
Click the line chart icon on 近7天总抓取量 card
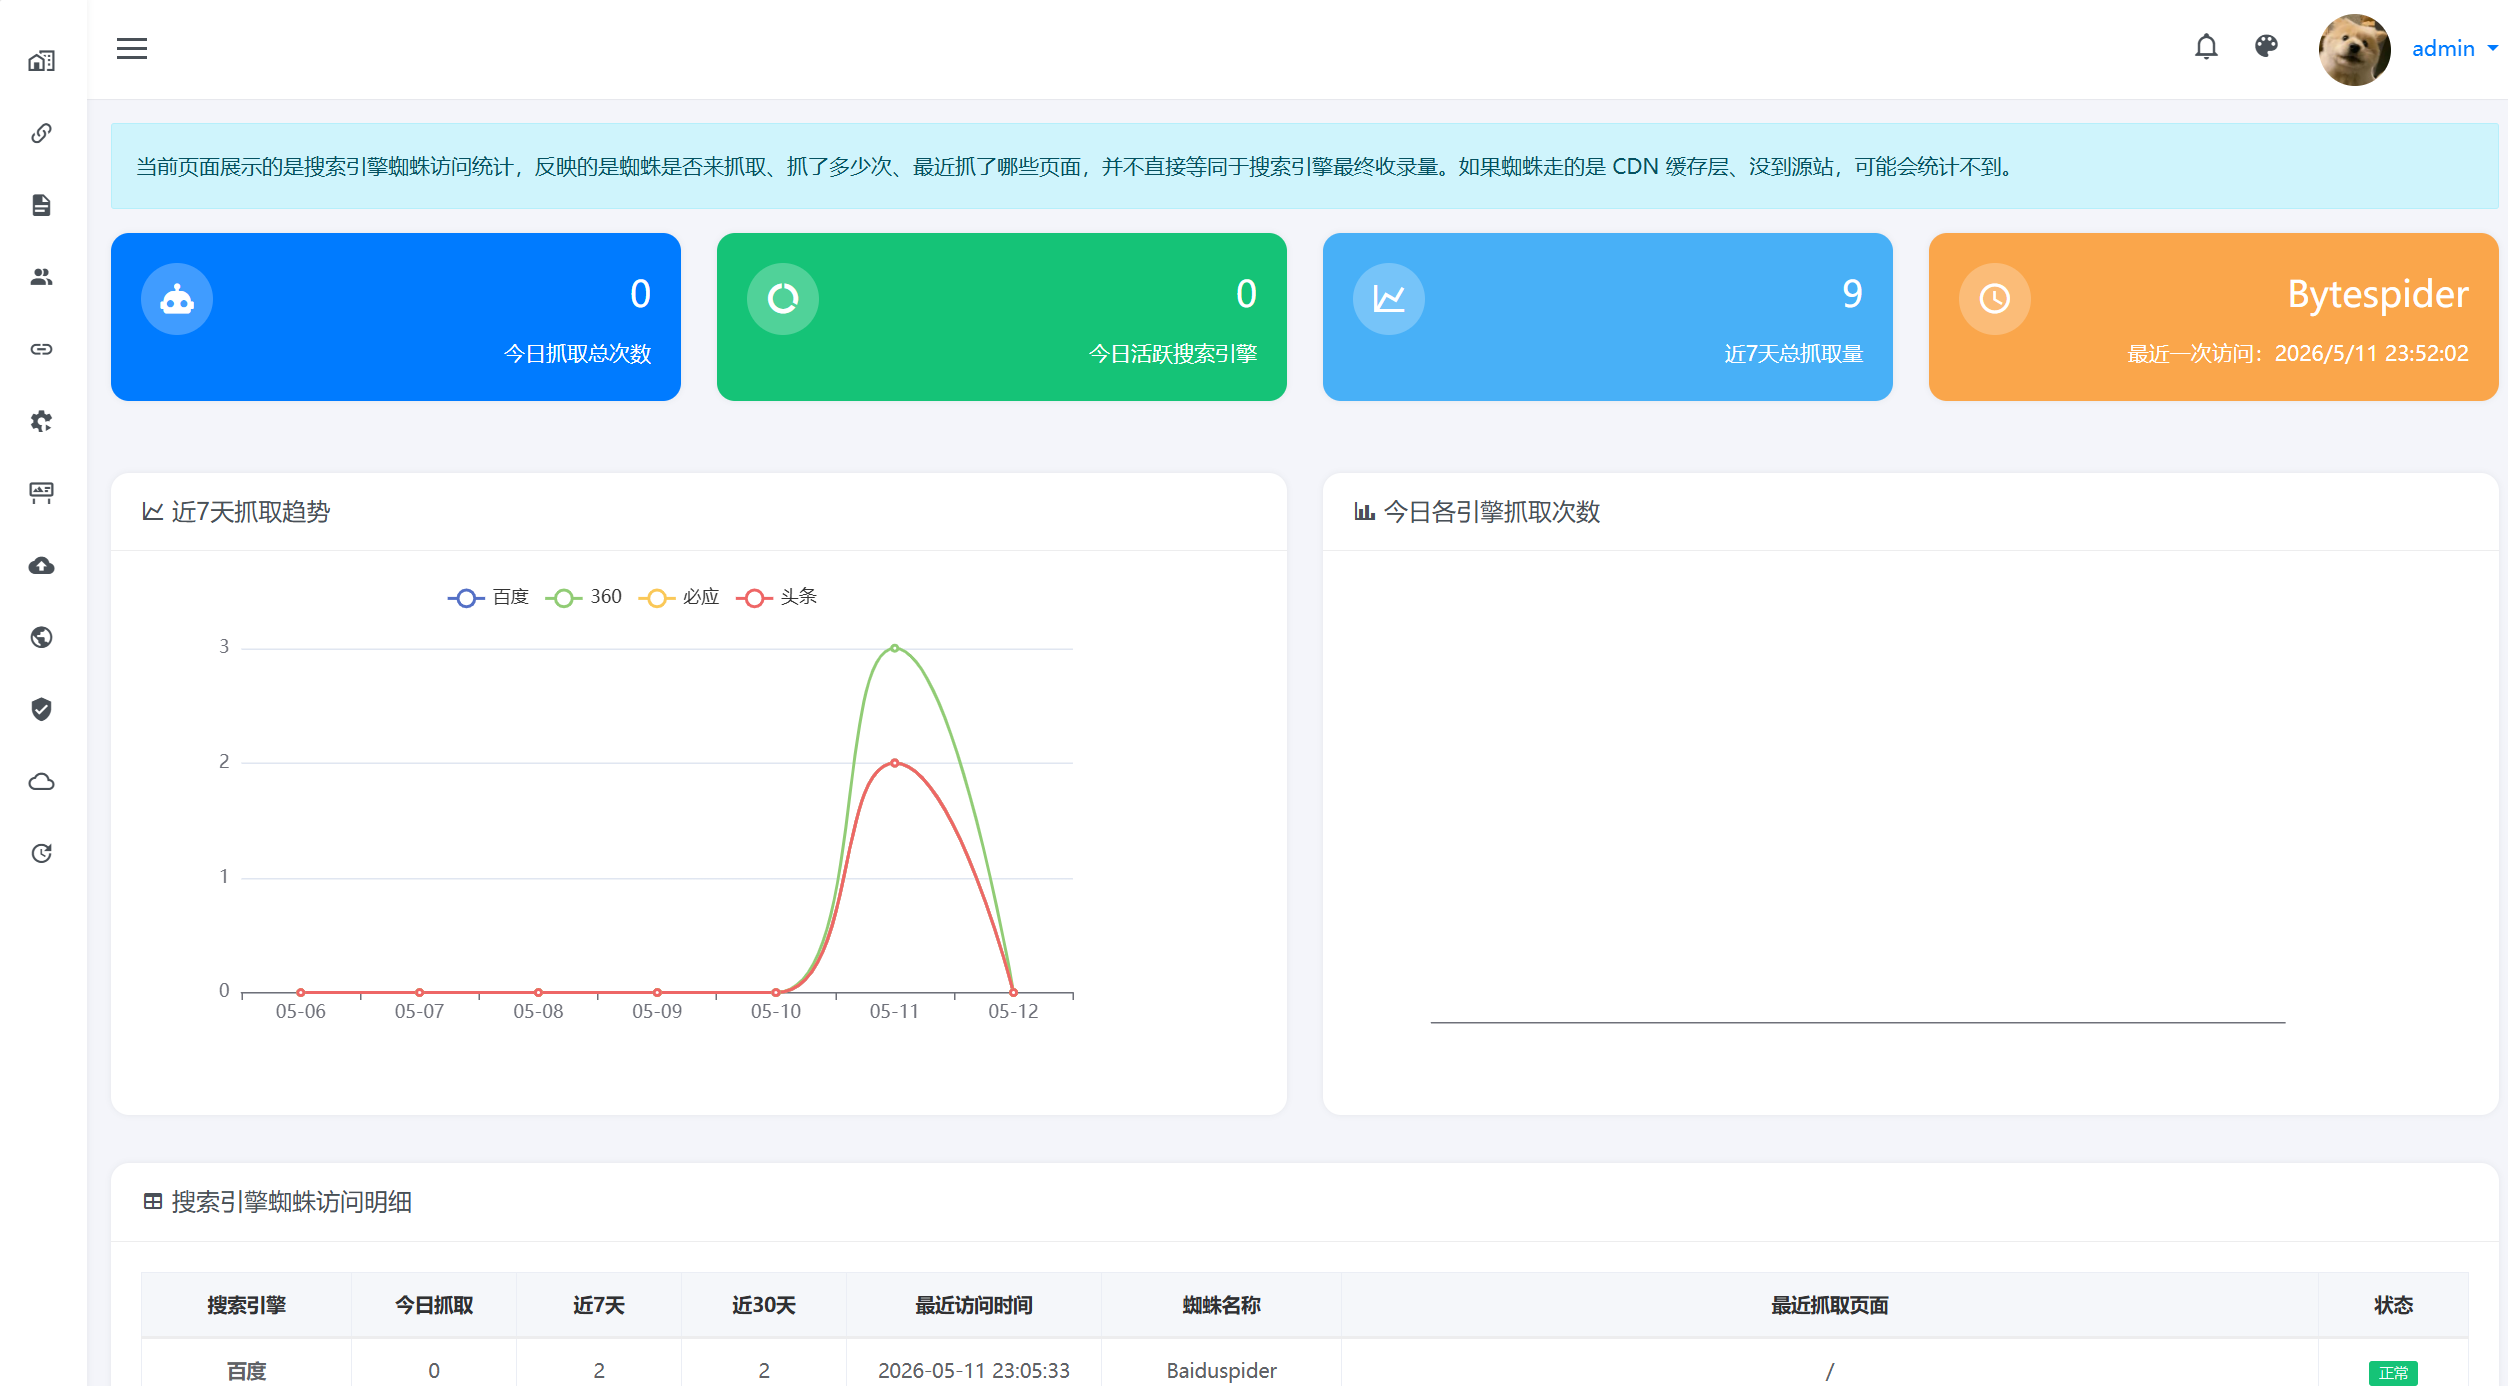click(x=1389, y=298)
